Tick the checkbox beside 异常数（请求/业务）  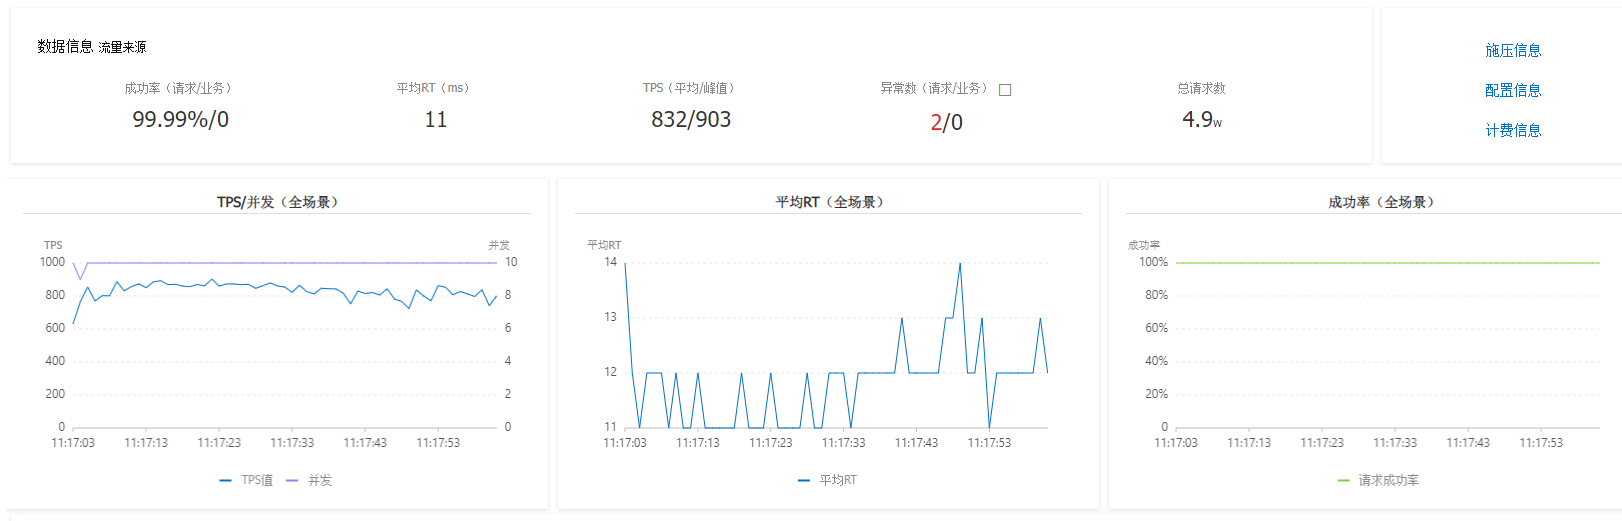[1005, 90]
